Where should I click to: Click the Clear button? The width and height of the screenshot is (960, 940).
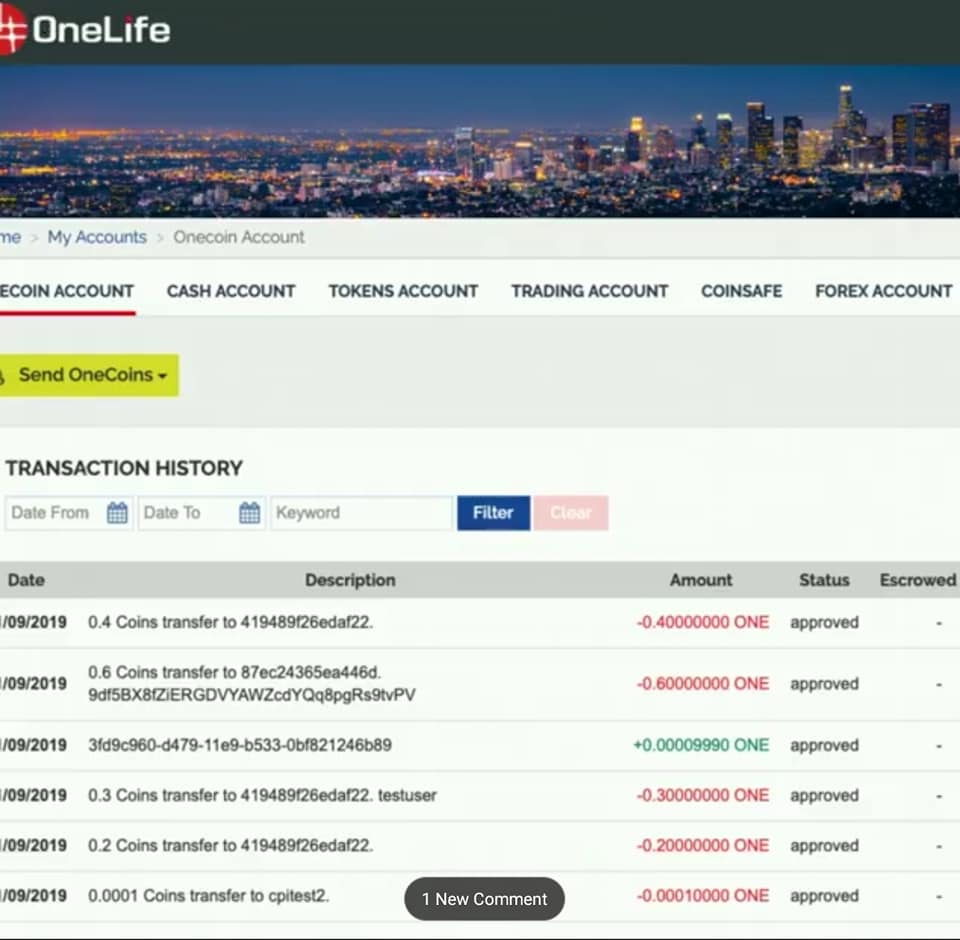click(571, 513)
